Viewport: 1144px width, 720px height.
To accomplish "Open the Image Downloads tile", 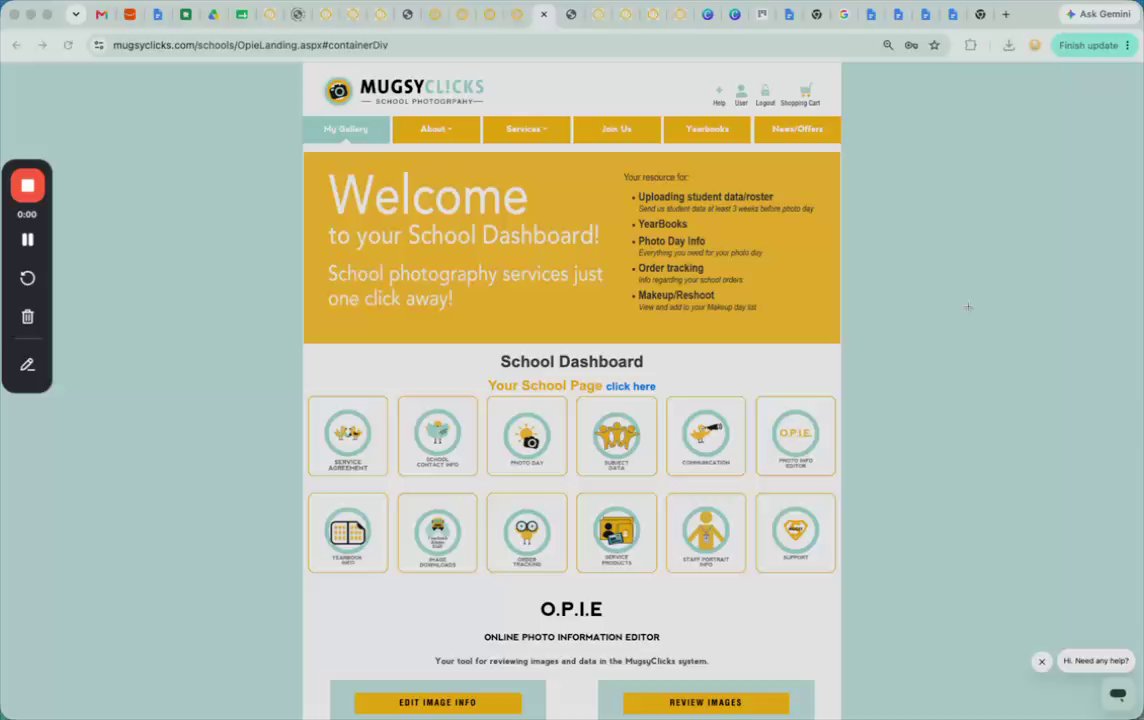I will tap(438, 533).
